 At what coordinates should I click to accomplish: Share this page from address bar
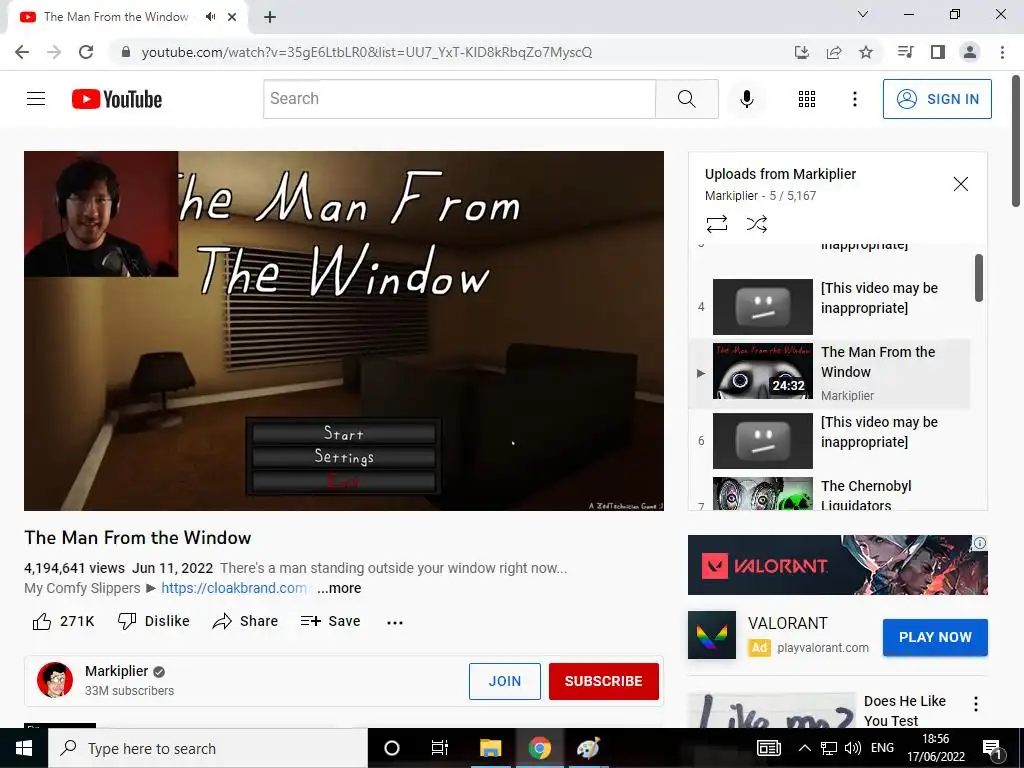[834, 52]
